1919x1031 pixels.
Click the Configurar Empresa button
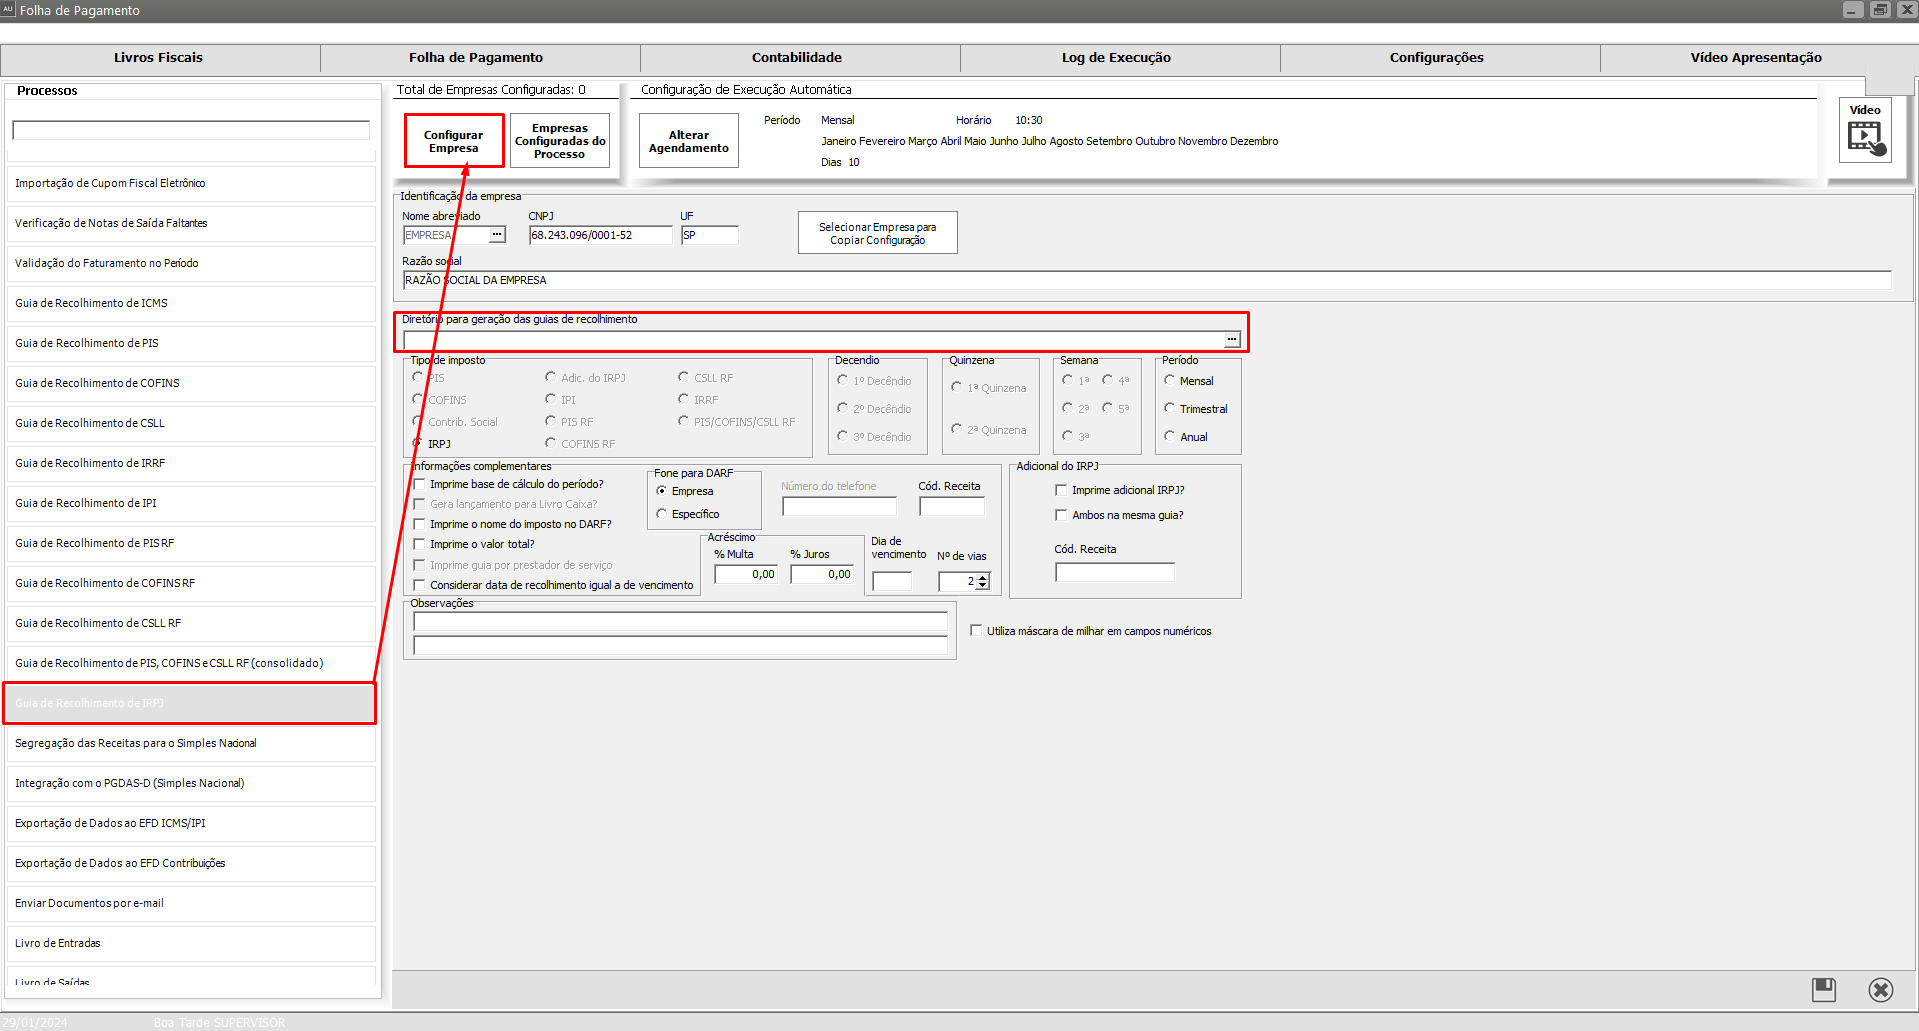tap(454, 141)
